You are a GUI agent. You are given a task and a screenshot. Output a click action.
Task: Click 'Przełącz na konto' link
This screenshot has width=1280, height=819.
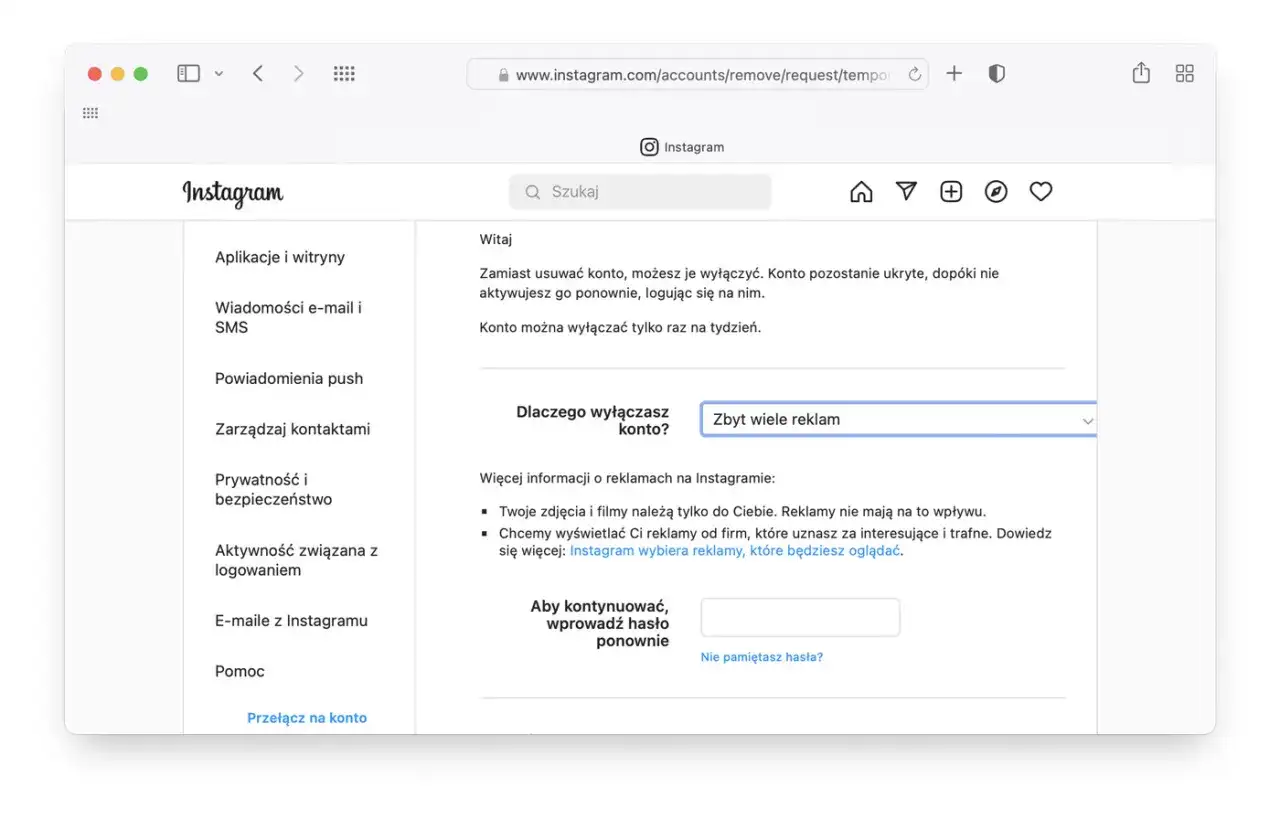(x=307, y=718)
